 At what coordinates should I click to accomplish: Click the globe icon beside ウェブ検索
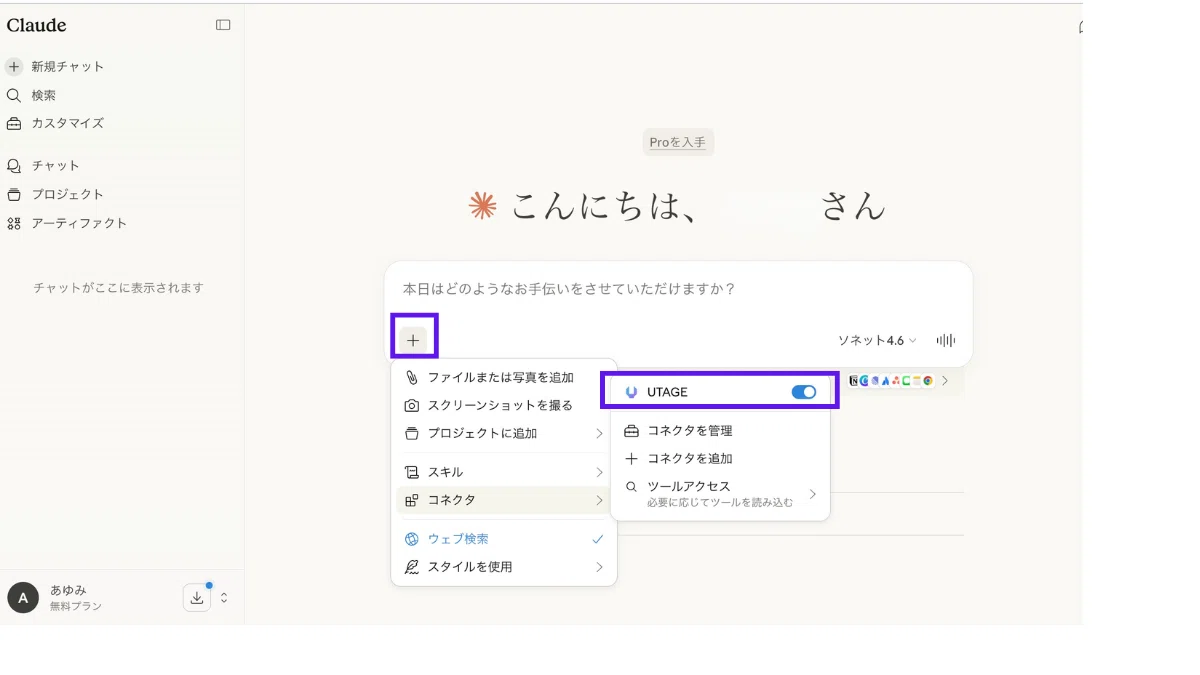pyautogui.click(x=411, y=539)
